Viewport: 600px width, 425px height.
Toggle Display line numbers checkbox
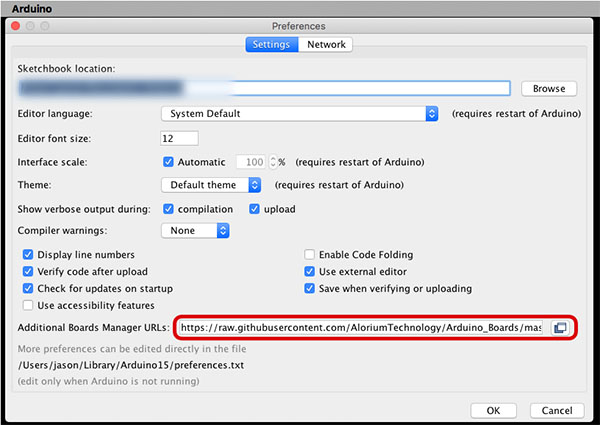pyautogui.click(x=28, y=254)
